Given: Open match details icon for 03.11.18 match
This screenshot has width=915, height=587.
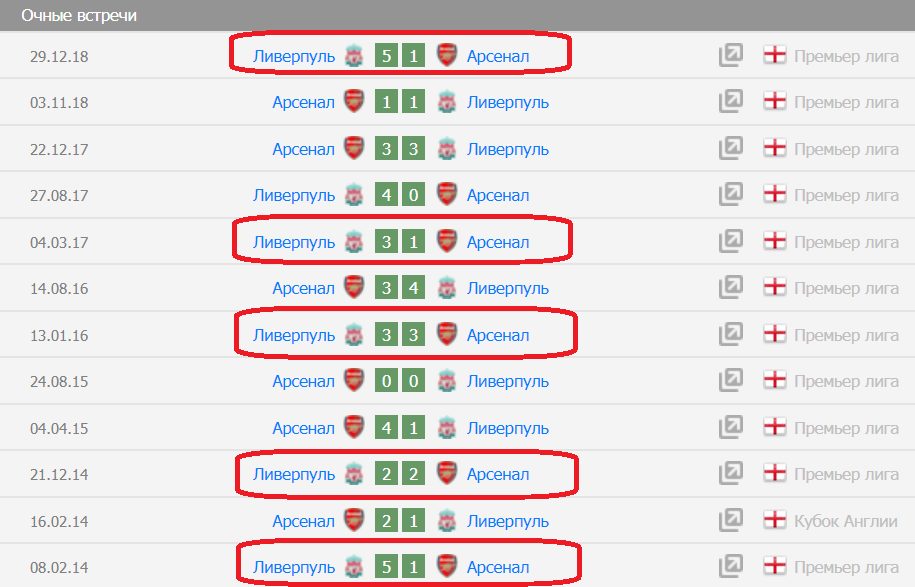Looking at the screenshot, I should pyautogui.click(x=731, y=102).
